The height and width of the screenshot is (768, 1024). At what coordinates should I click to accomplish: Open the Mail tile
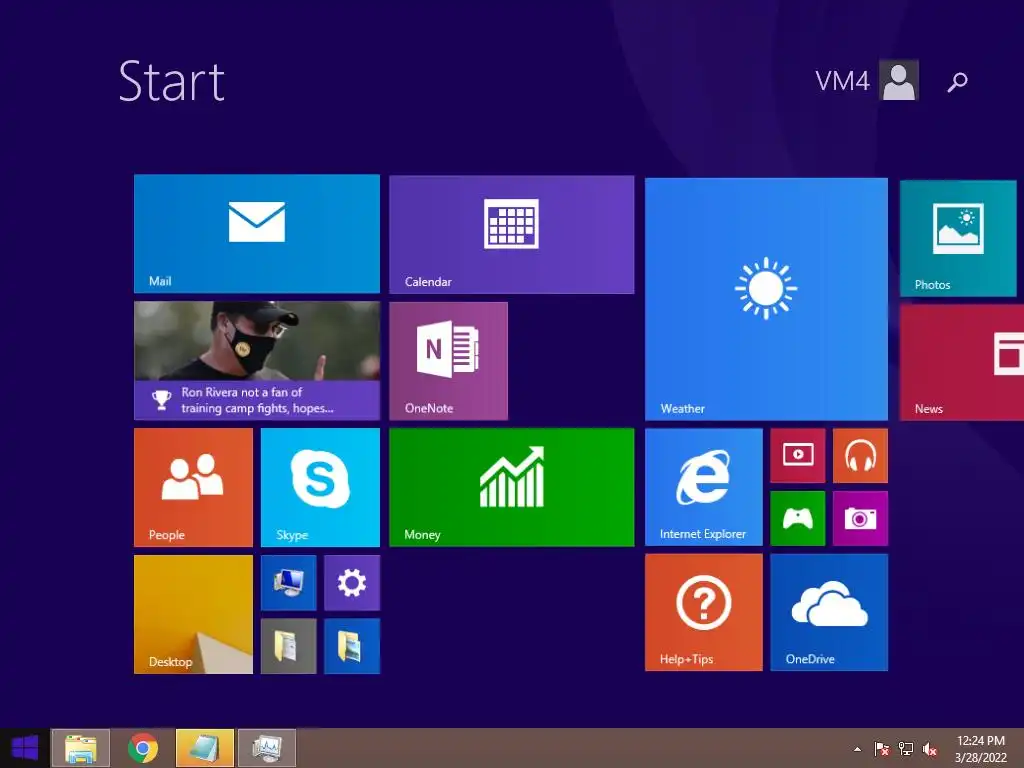[x=257, y=234]
